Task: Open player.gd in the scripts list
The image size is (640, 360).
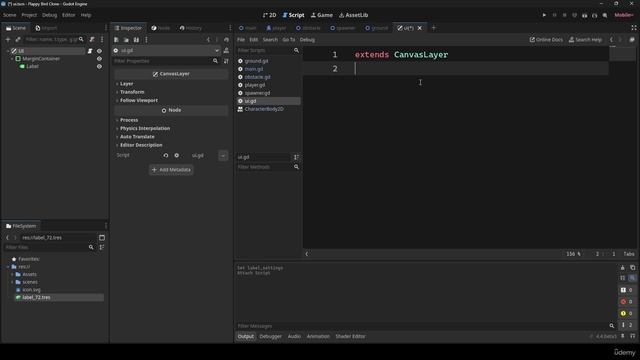Action: (255, 85)
